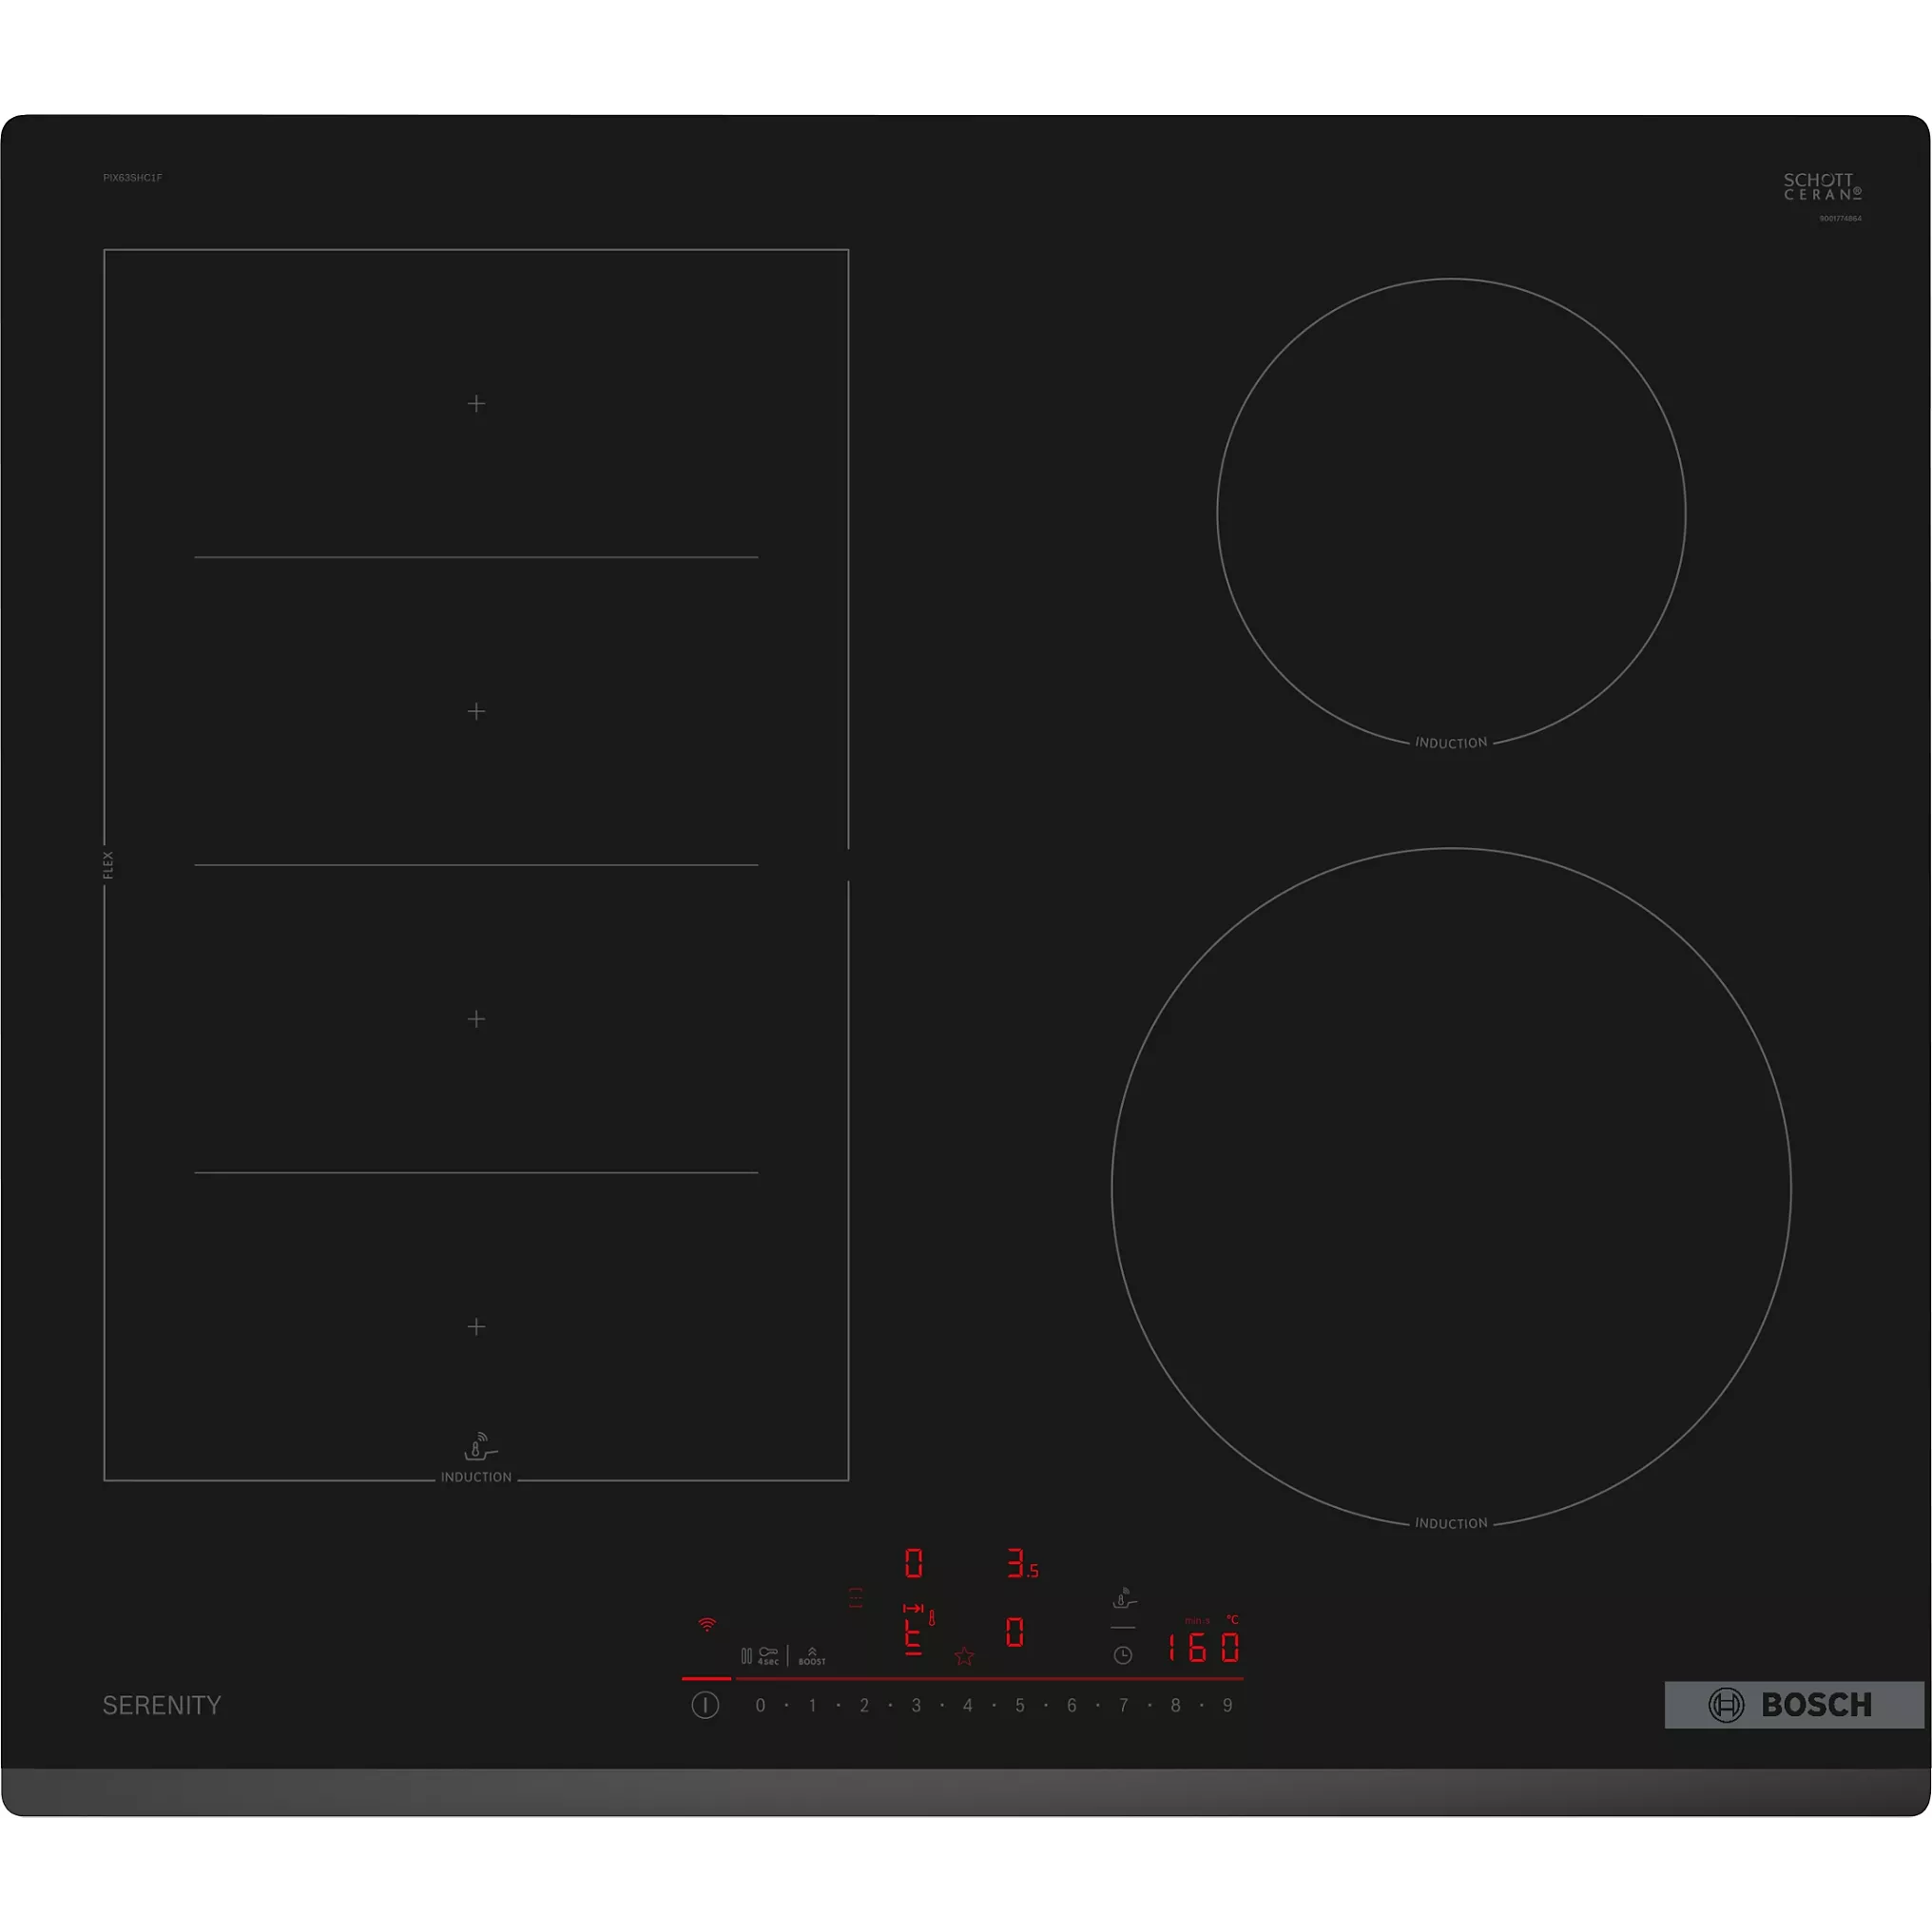Tap the small upper-right induction circle zone
1932x1932 pixels.
pyautogui.click(x=1451, y=513)
